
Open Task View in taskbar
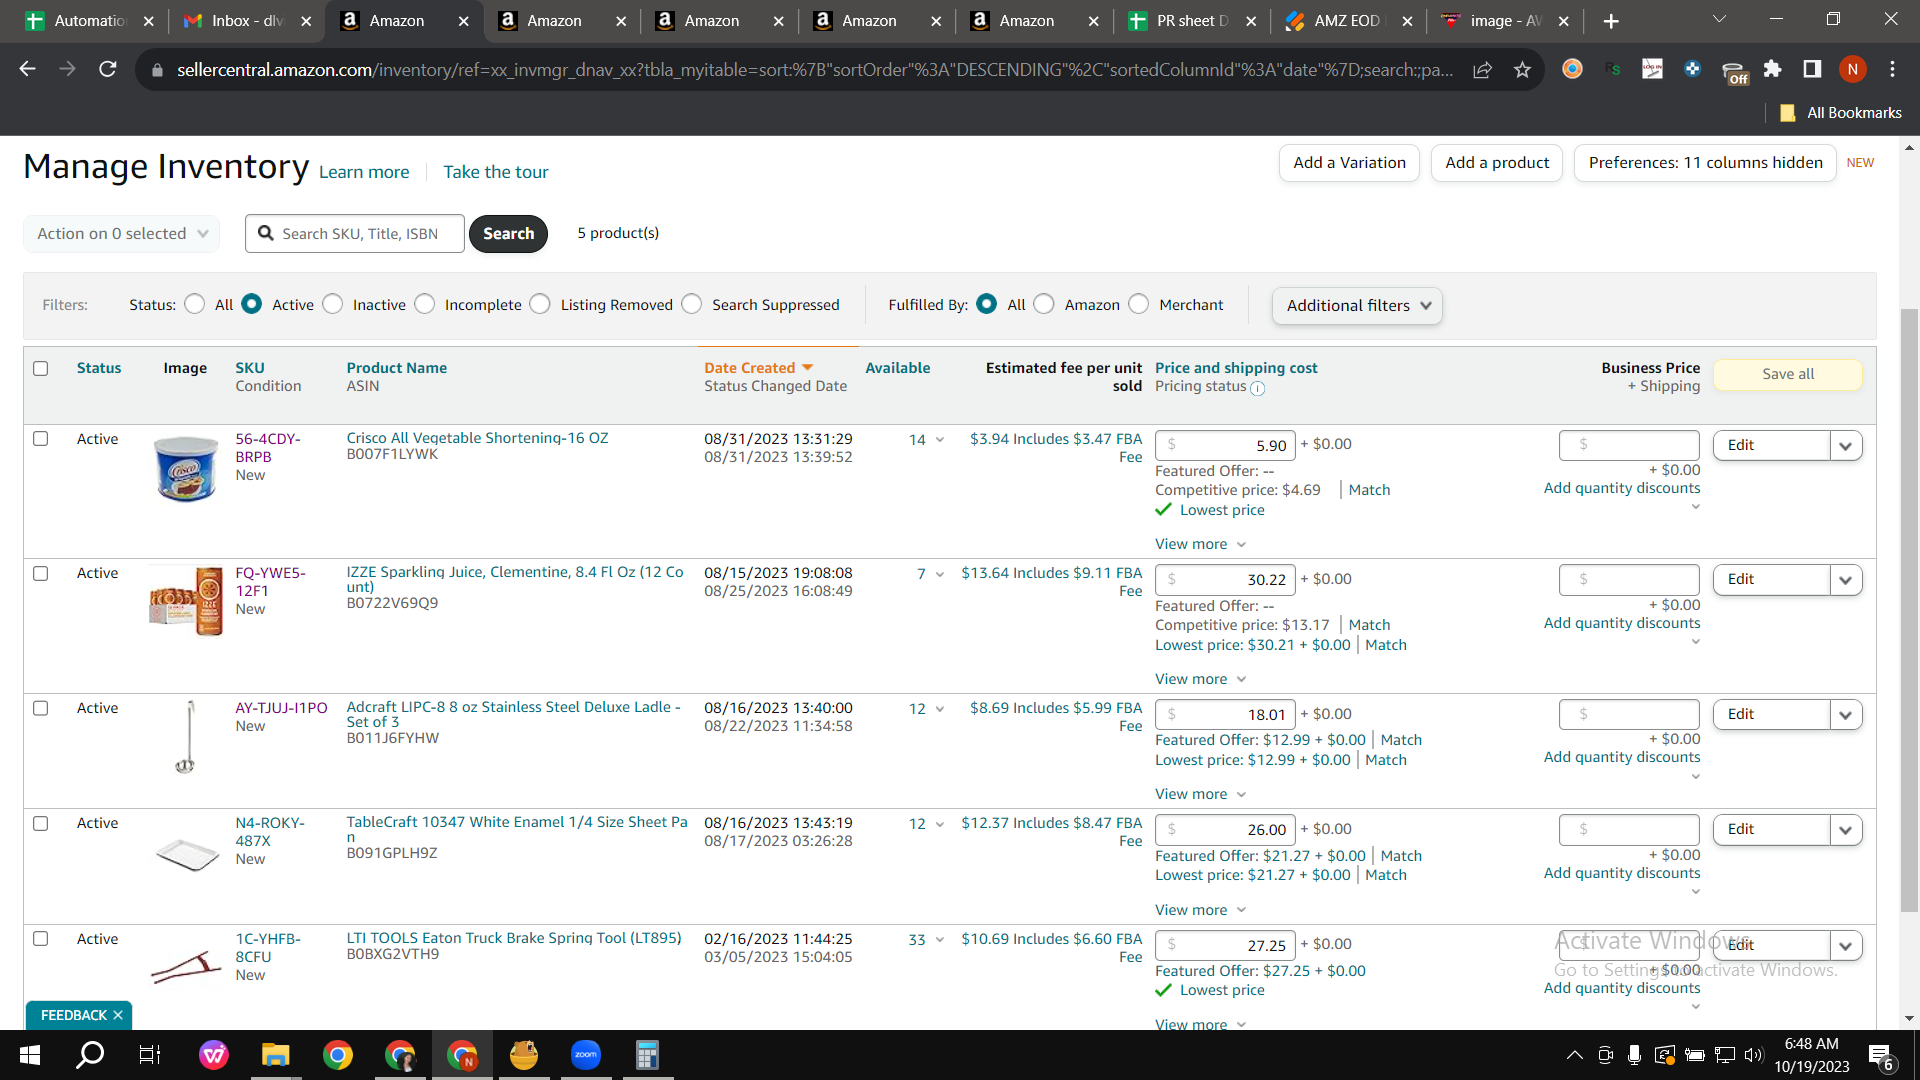pos(150,1055)
